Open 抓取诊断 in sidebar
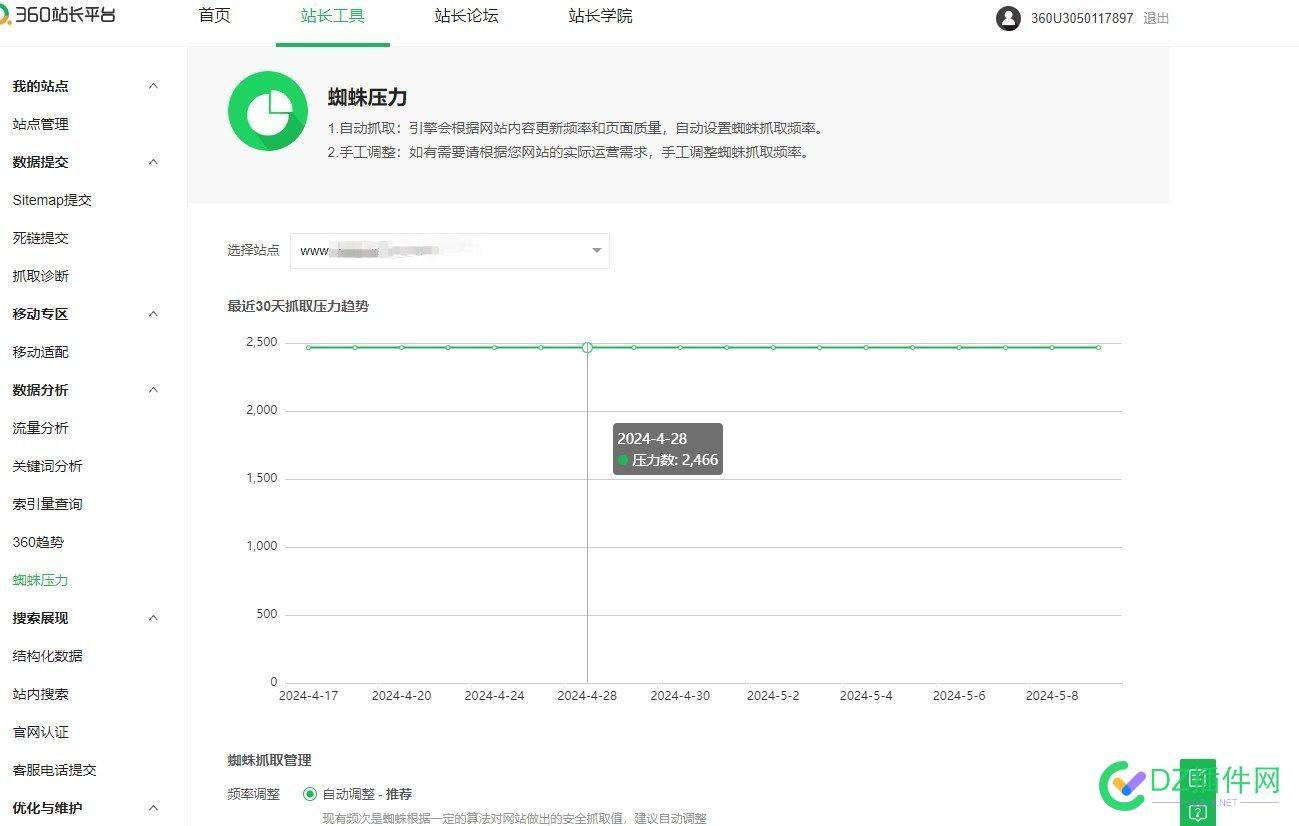 click(41, 276)
